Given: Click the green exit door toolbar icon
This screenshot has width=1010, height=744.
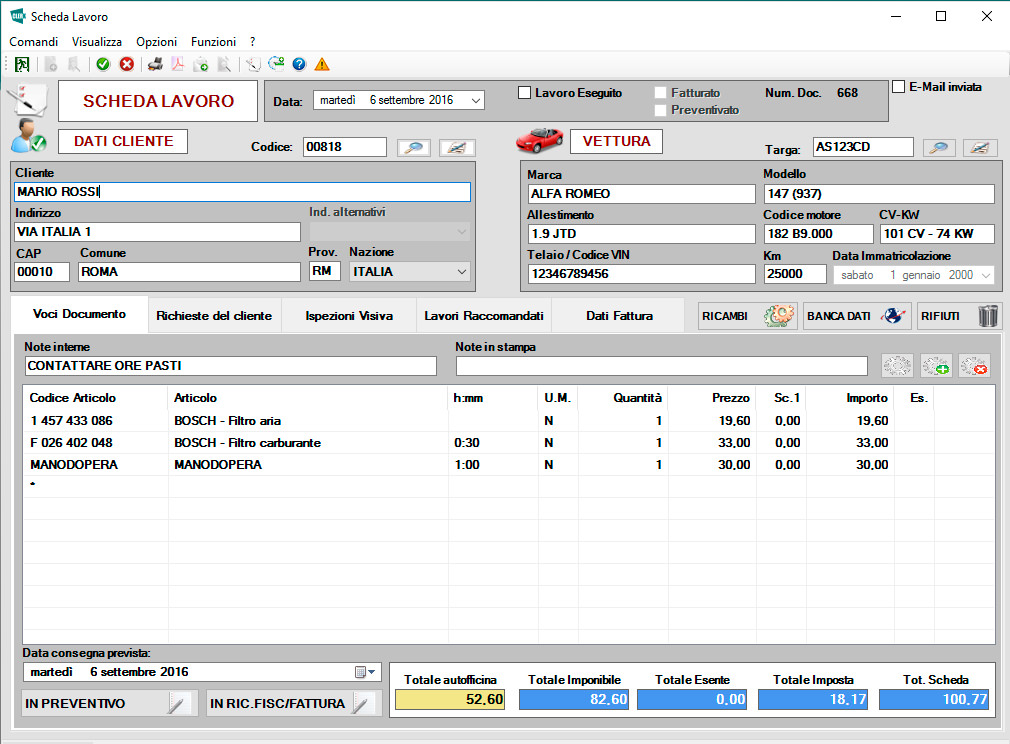Looking at the screenshot, I should (22, 64).
